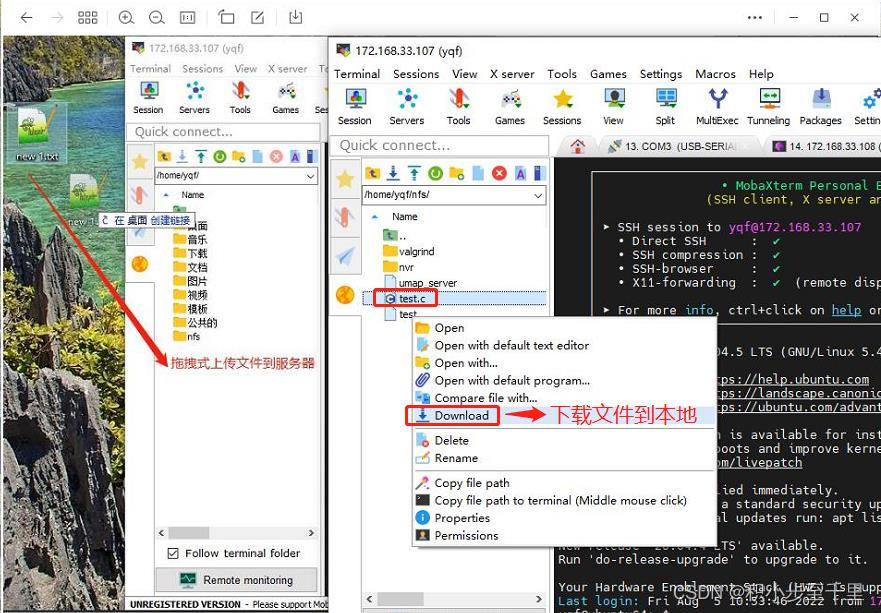Viewport: 881px width, 613px height.
Task: Open the image viewer three-dots more menu
Action: tap(755, 17)
